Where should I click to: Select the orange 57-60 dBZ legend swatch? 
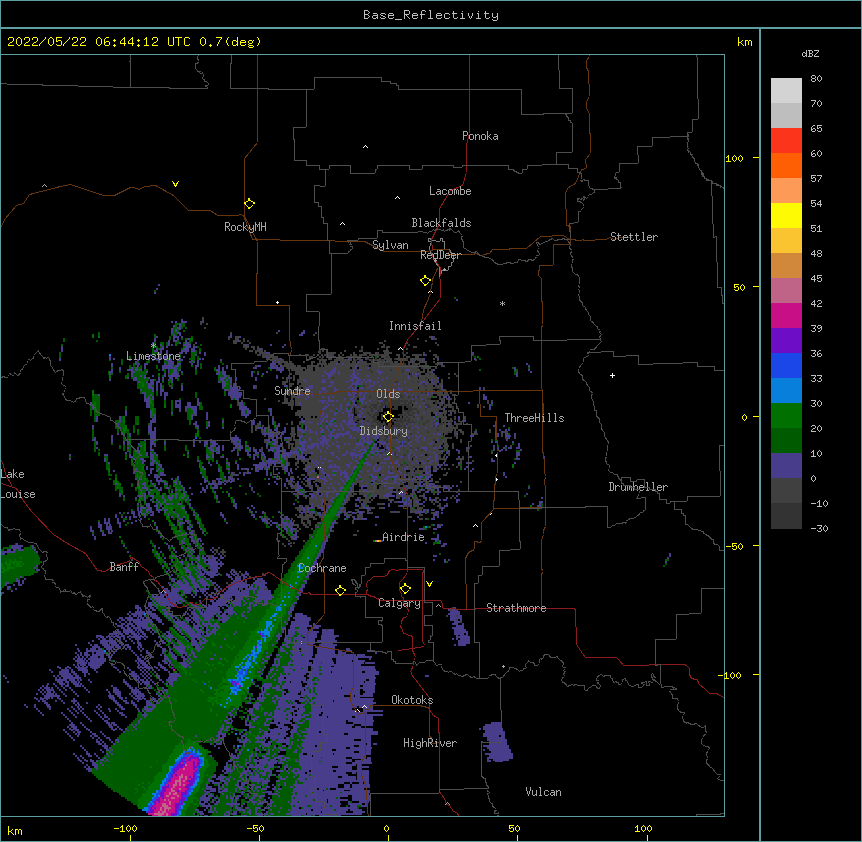(x=786, y=165)
